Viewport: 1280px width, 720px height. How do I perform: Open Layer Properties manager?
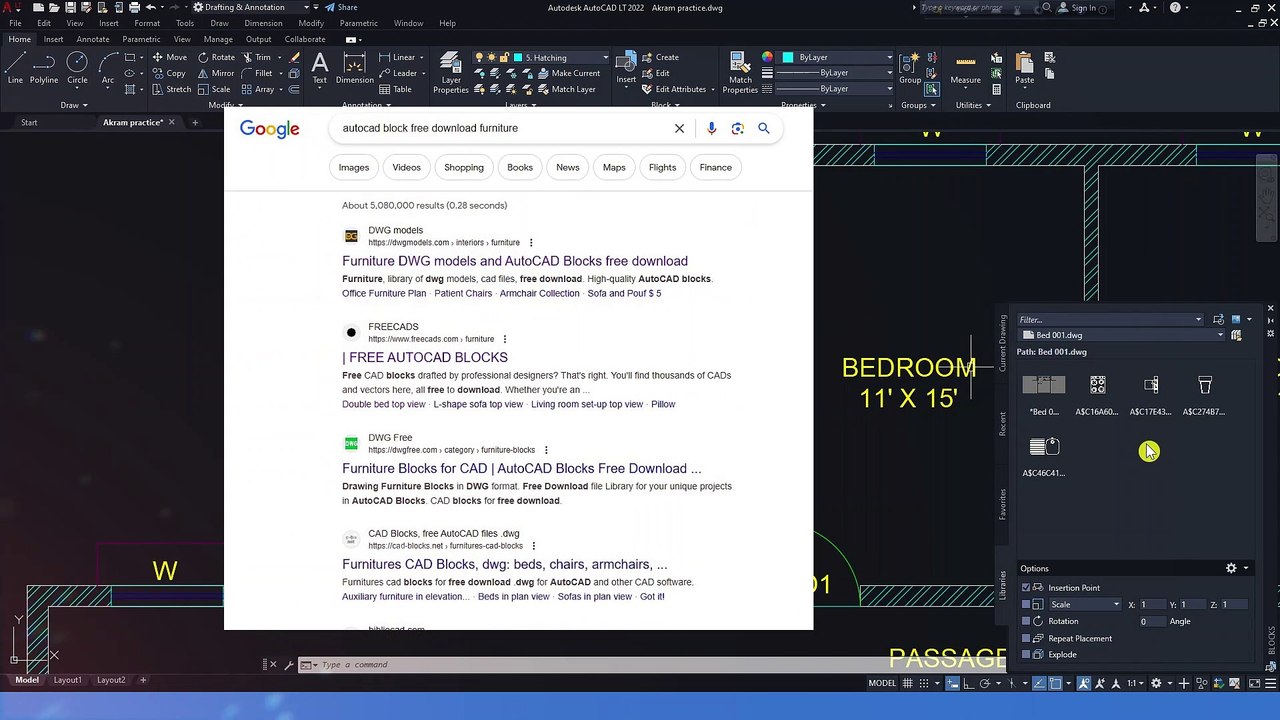[450, 72]
